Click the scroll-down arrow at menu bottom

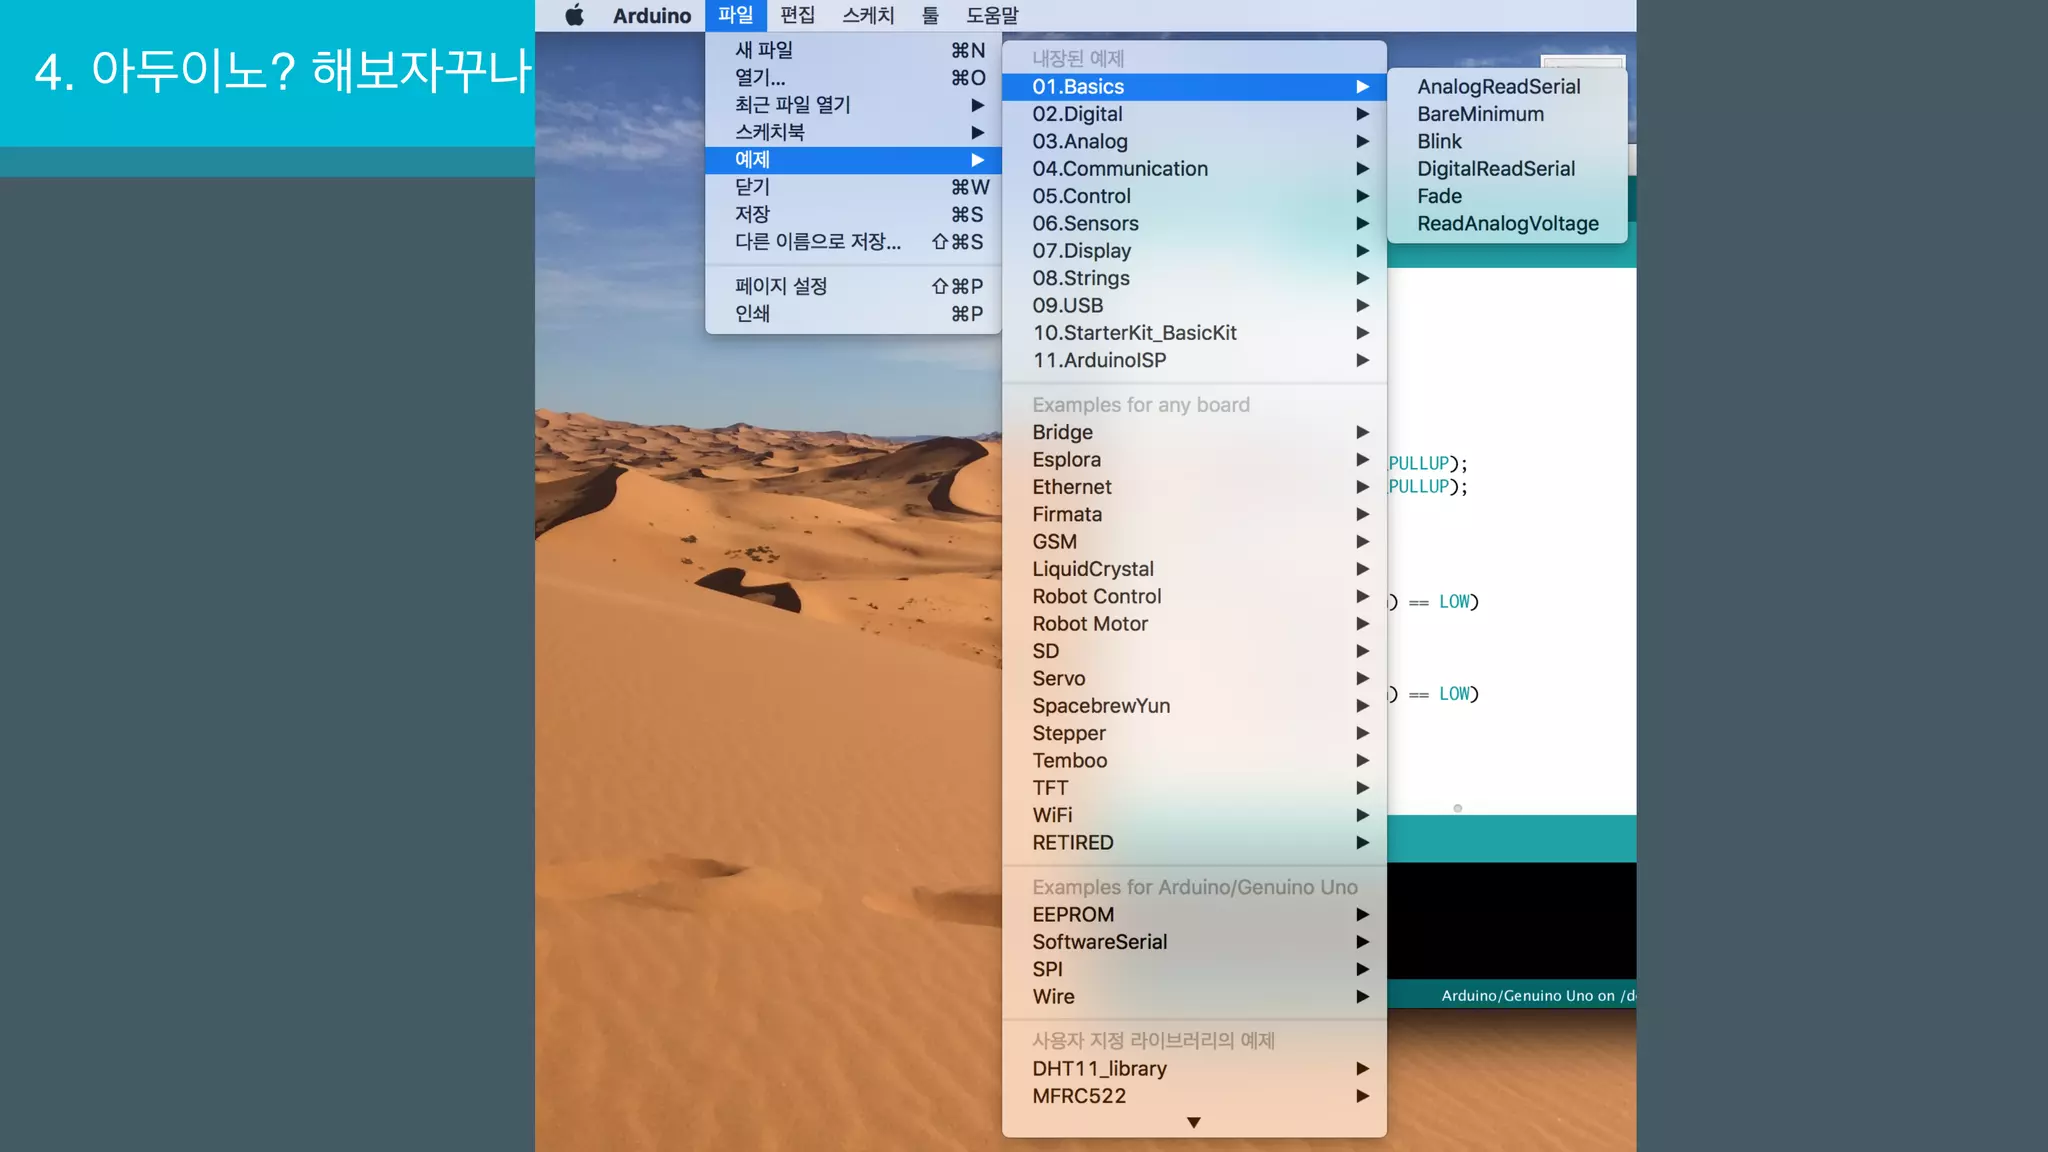click(x=1193, y=1123)
